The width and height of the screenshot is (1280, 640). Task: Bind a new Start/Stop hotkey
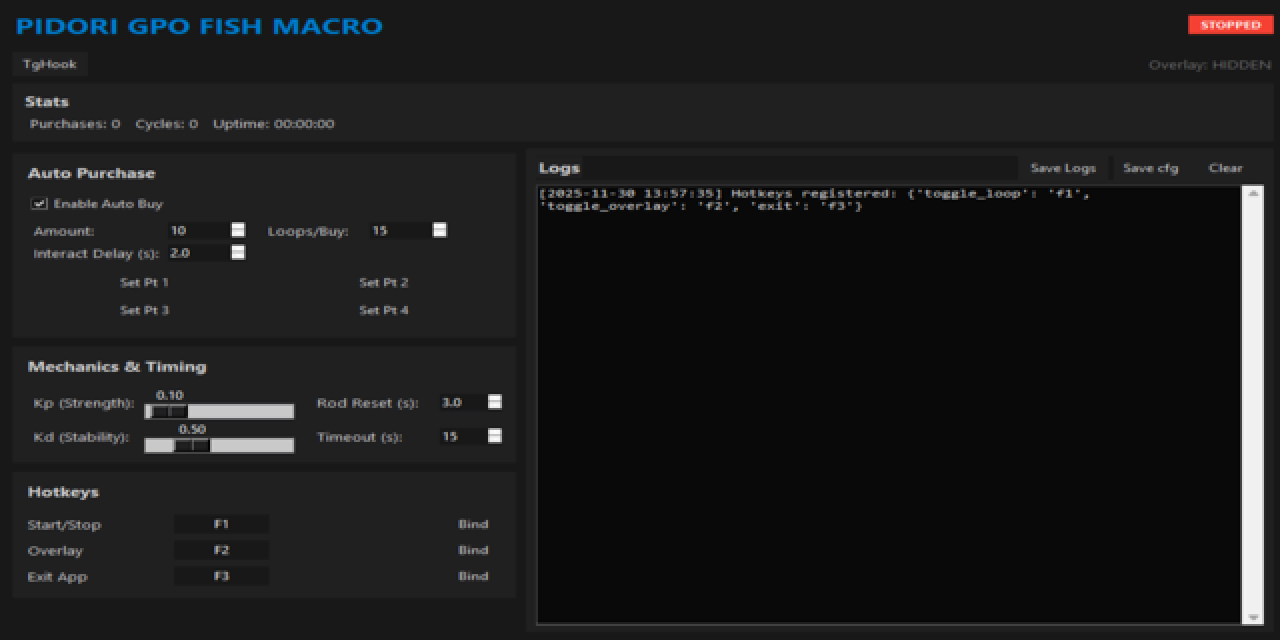474,524
